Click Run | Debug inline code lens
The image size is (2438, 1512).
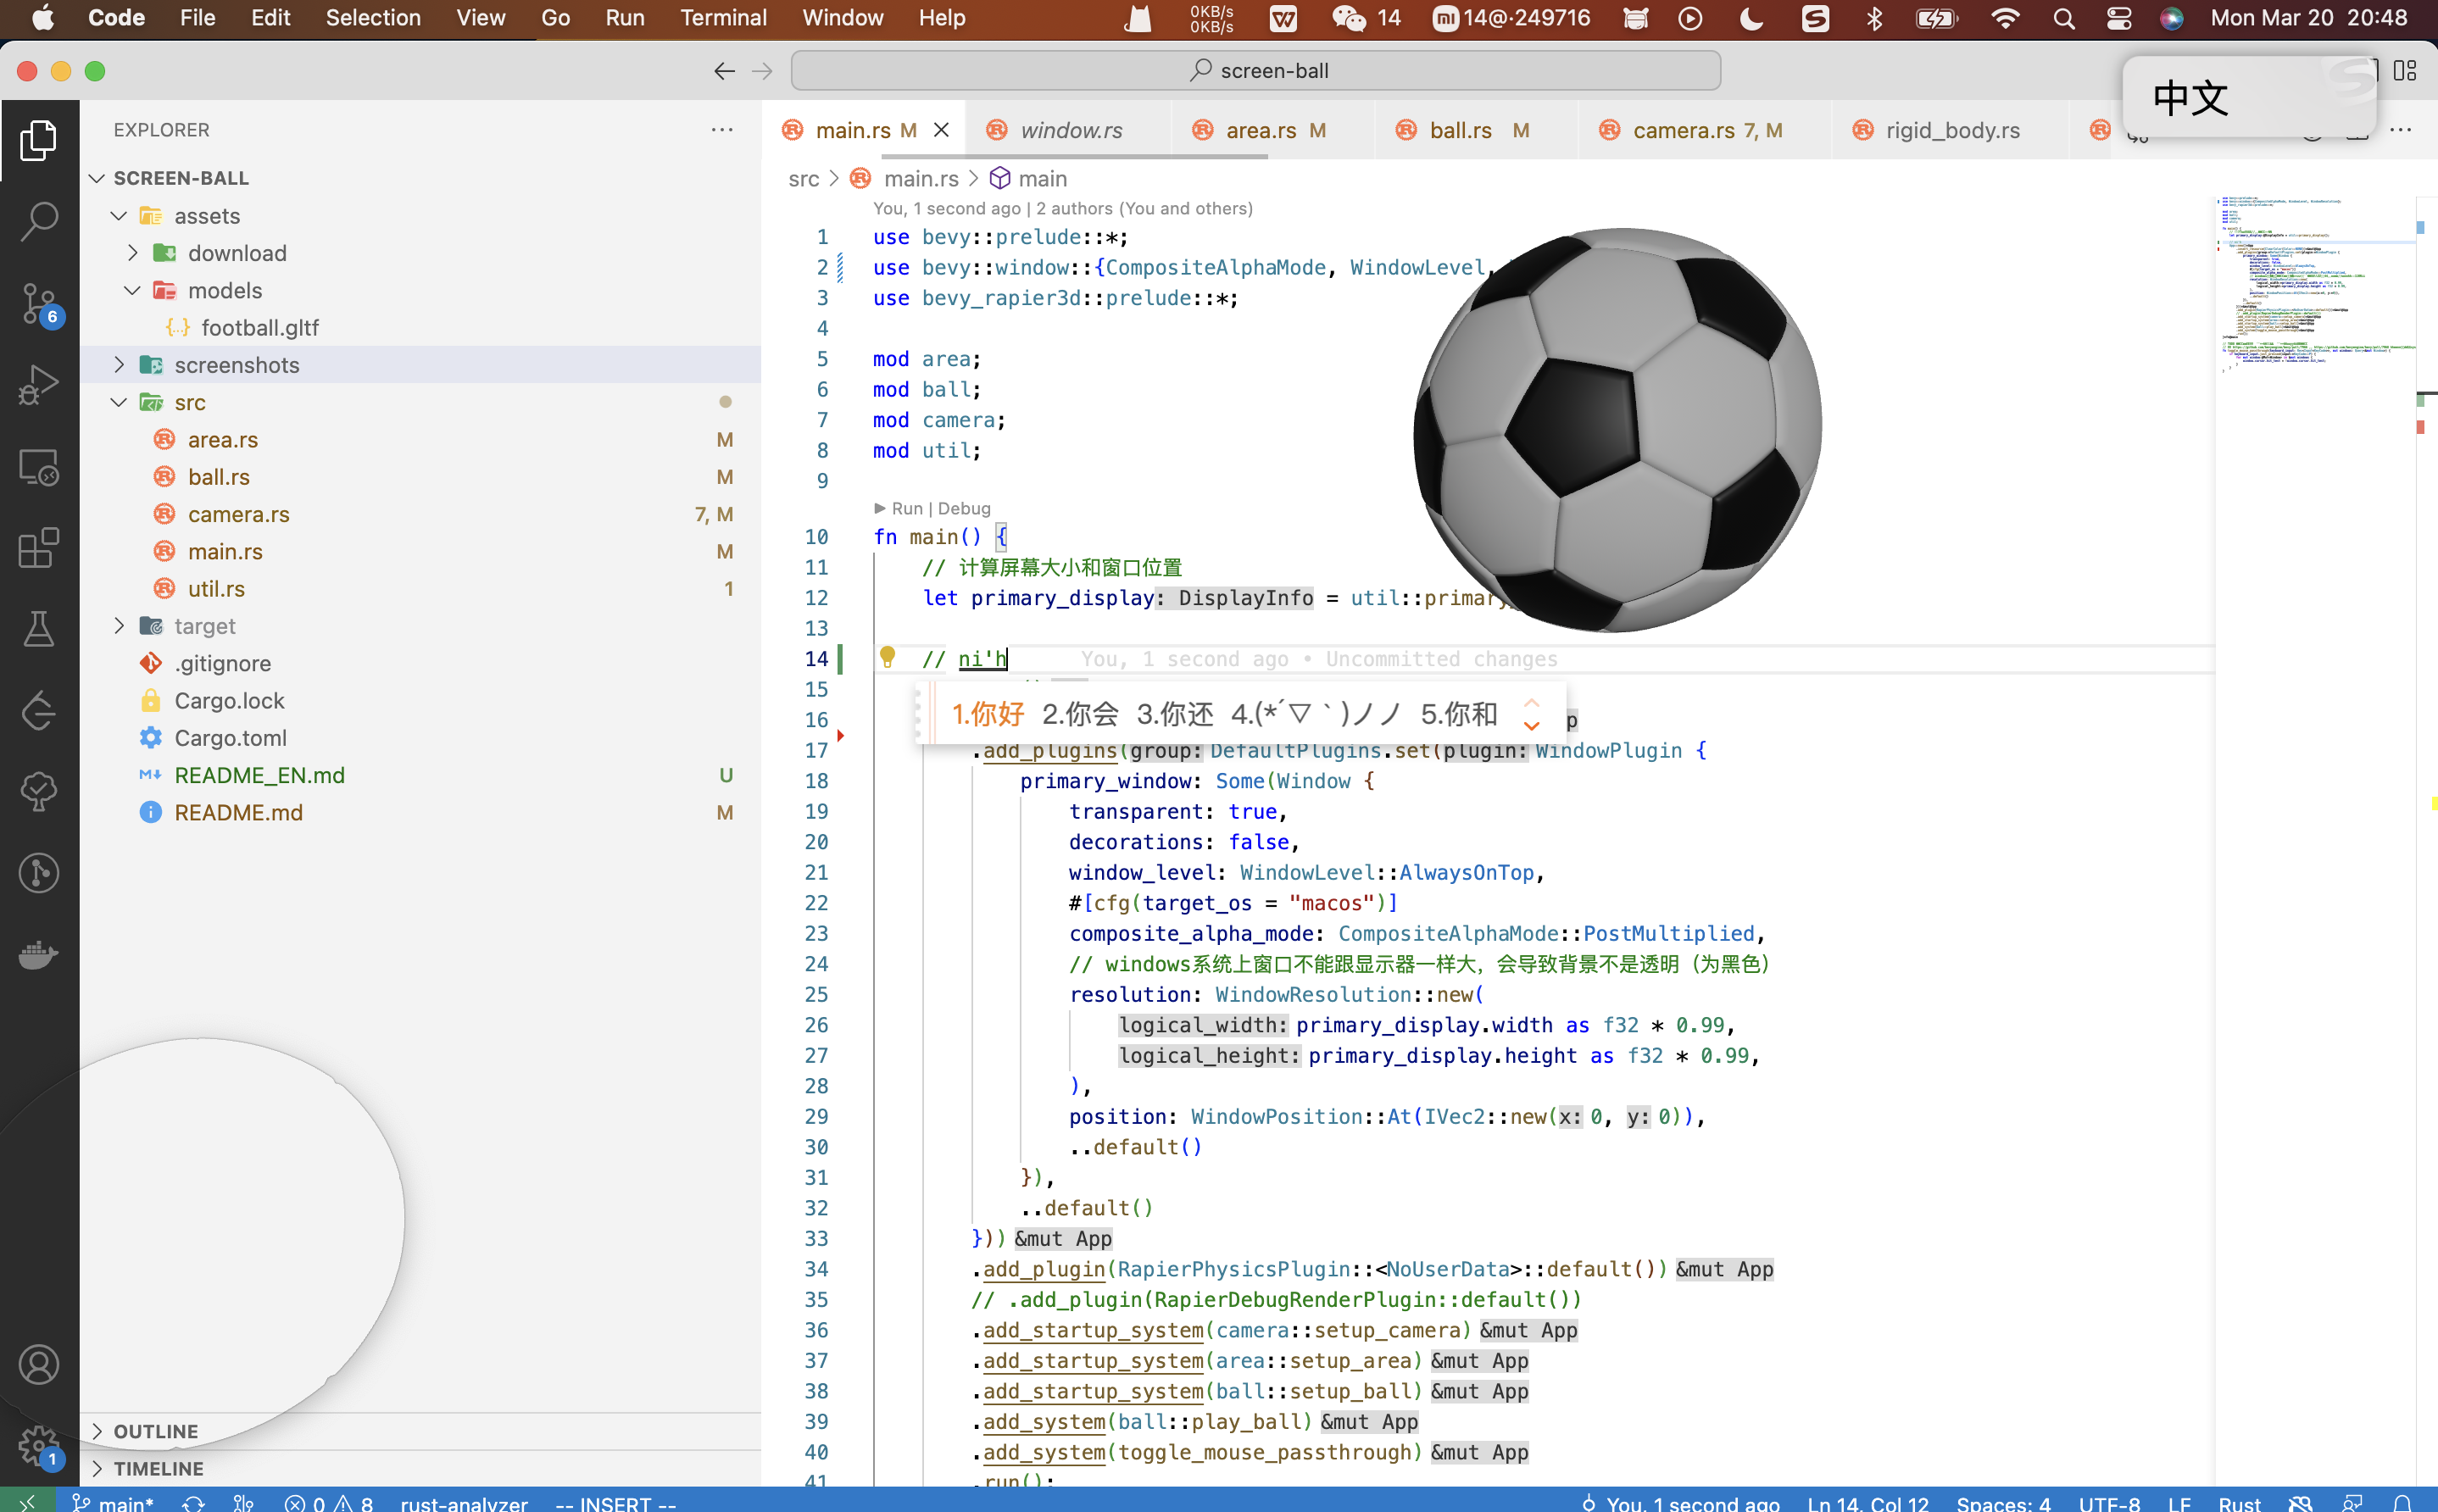[935, 509]
